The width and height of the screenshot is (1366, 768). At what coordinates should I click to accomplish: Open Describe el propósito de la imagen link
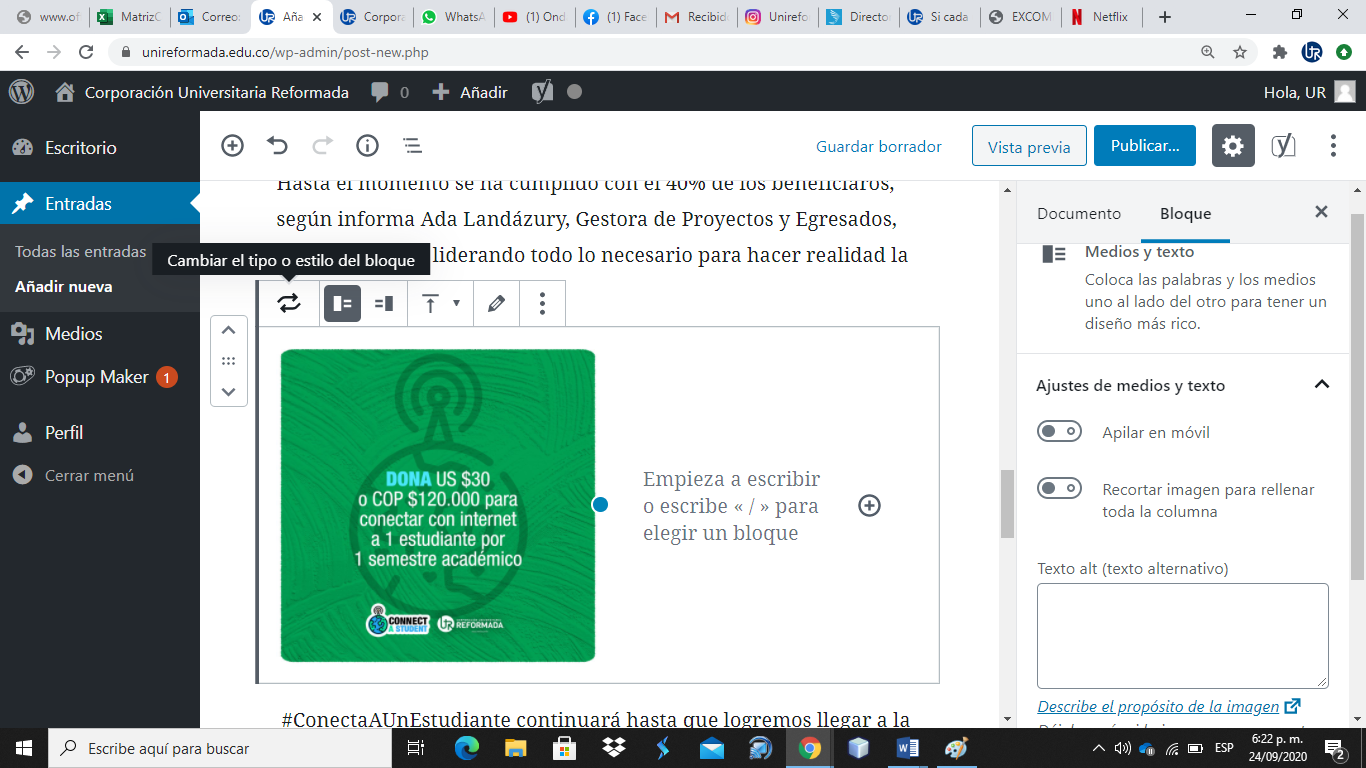tap(1169, 706)
